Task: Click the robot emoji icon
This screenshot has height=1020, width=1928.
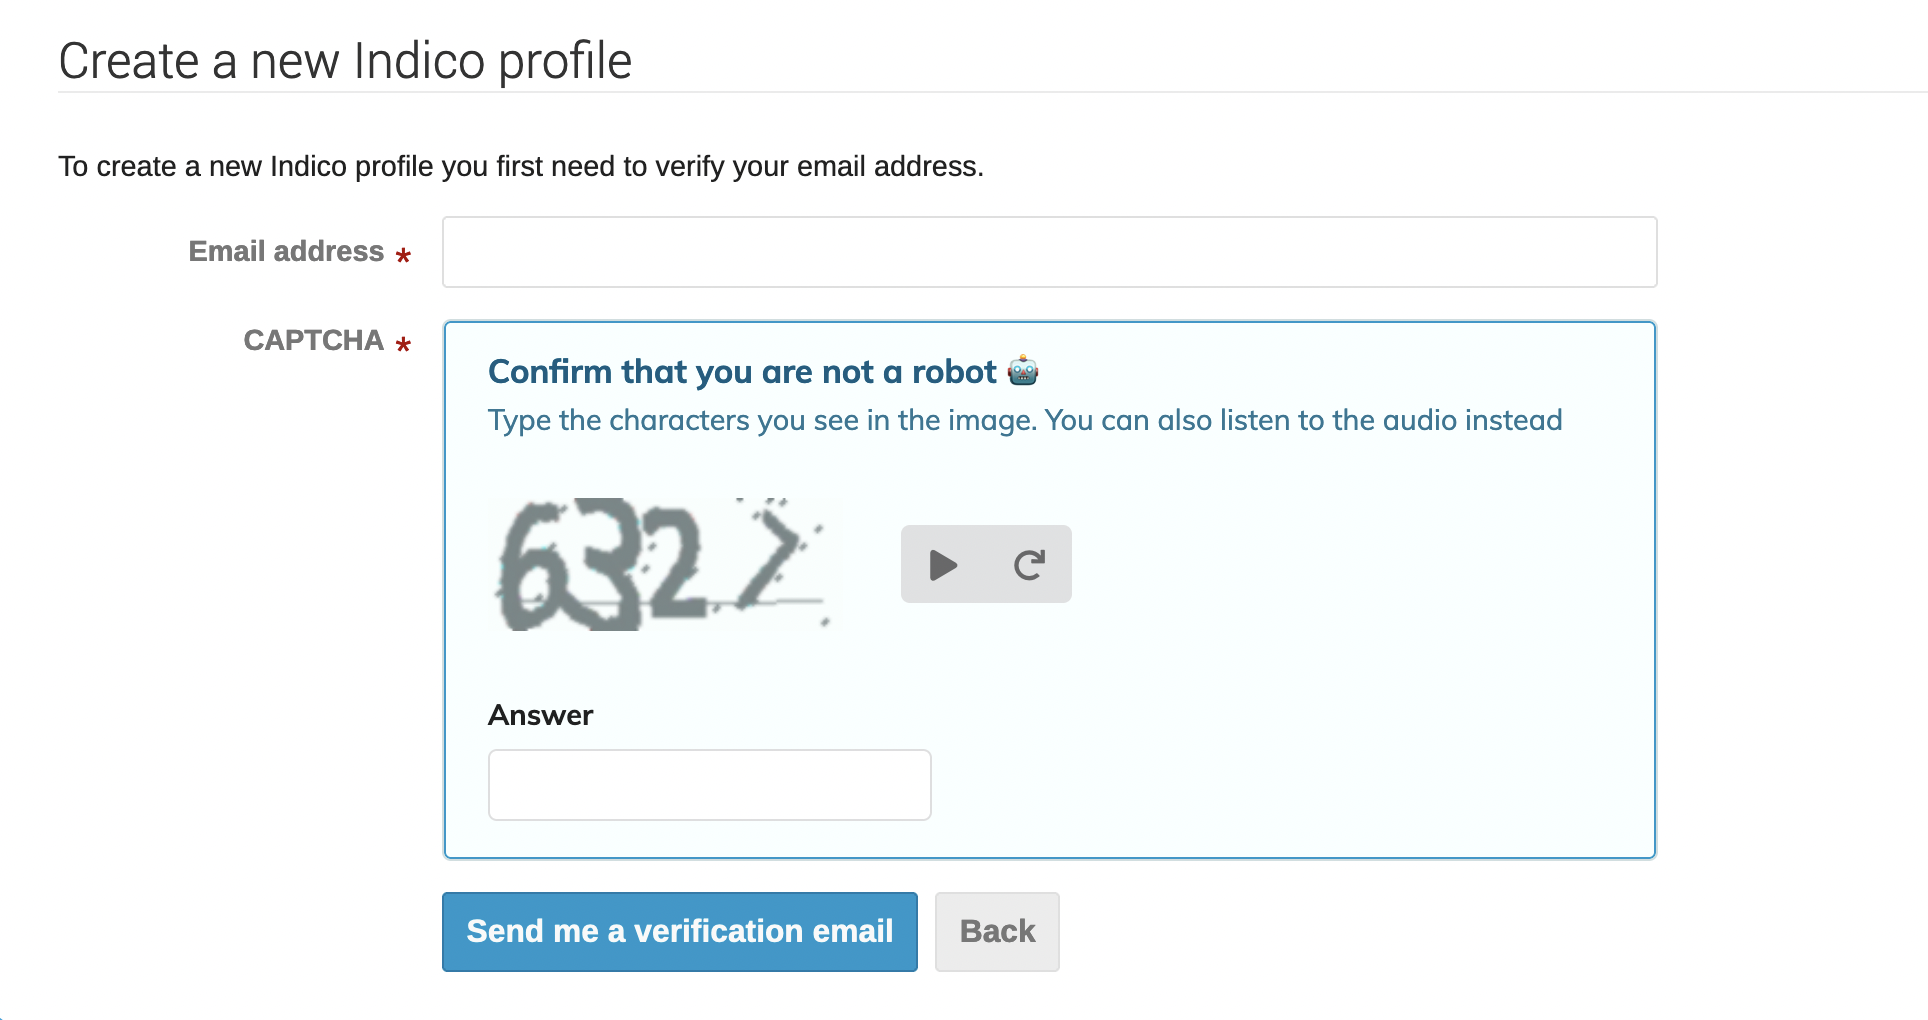Action: tap(1023, 371)
